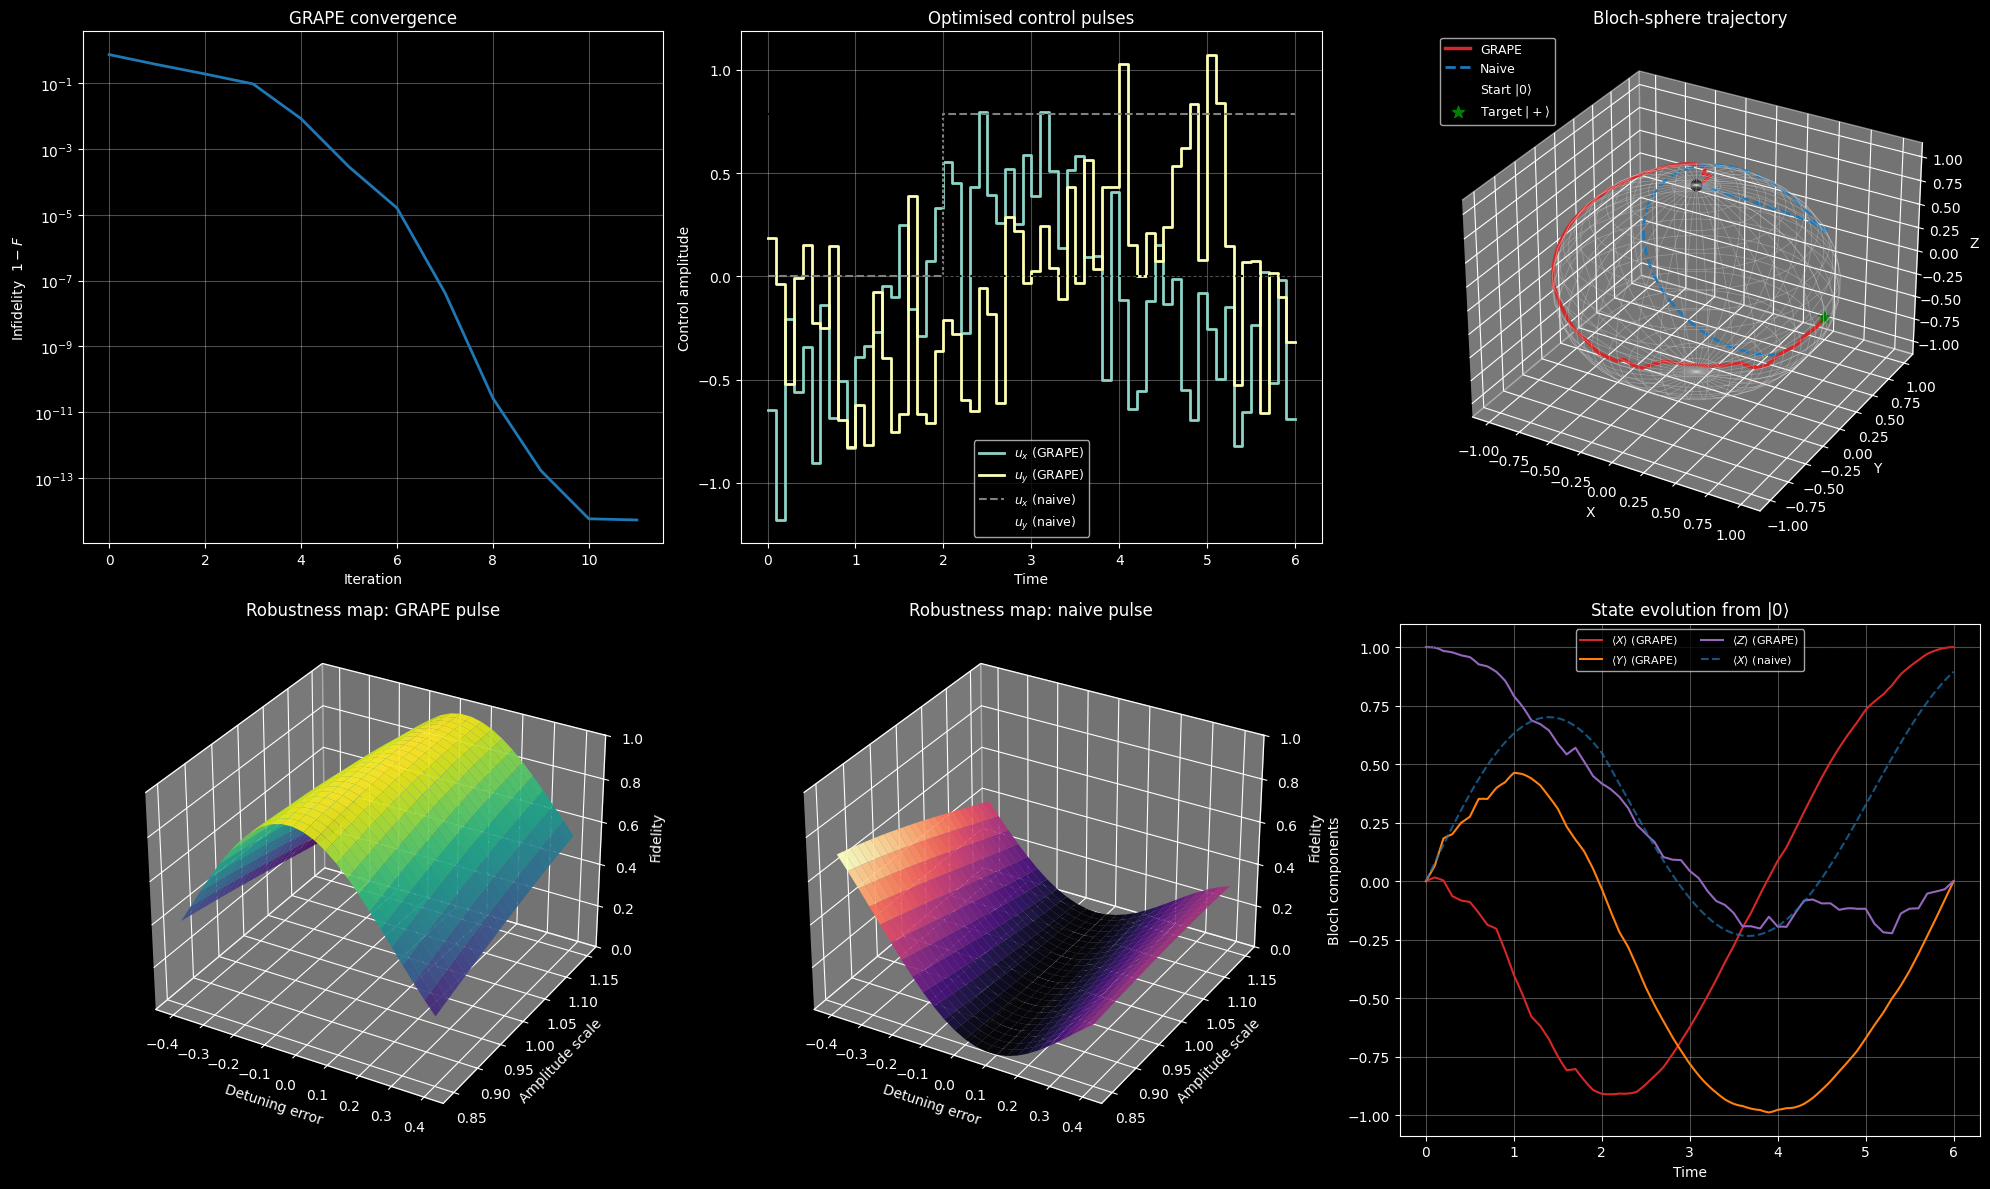
Task: Click the 'State evolution from |0⟩' title
Action: 1690,610
